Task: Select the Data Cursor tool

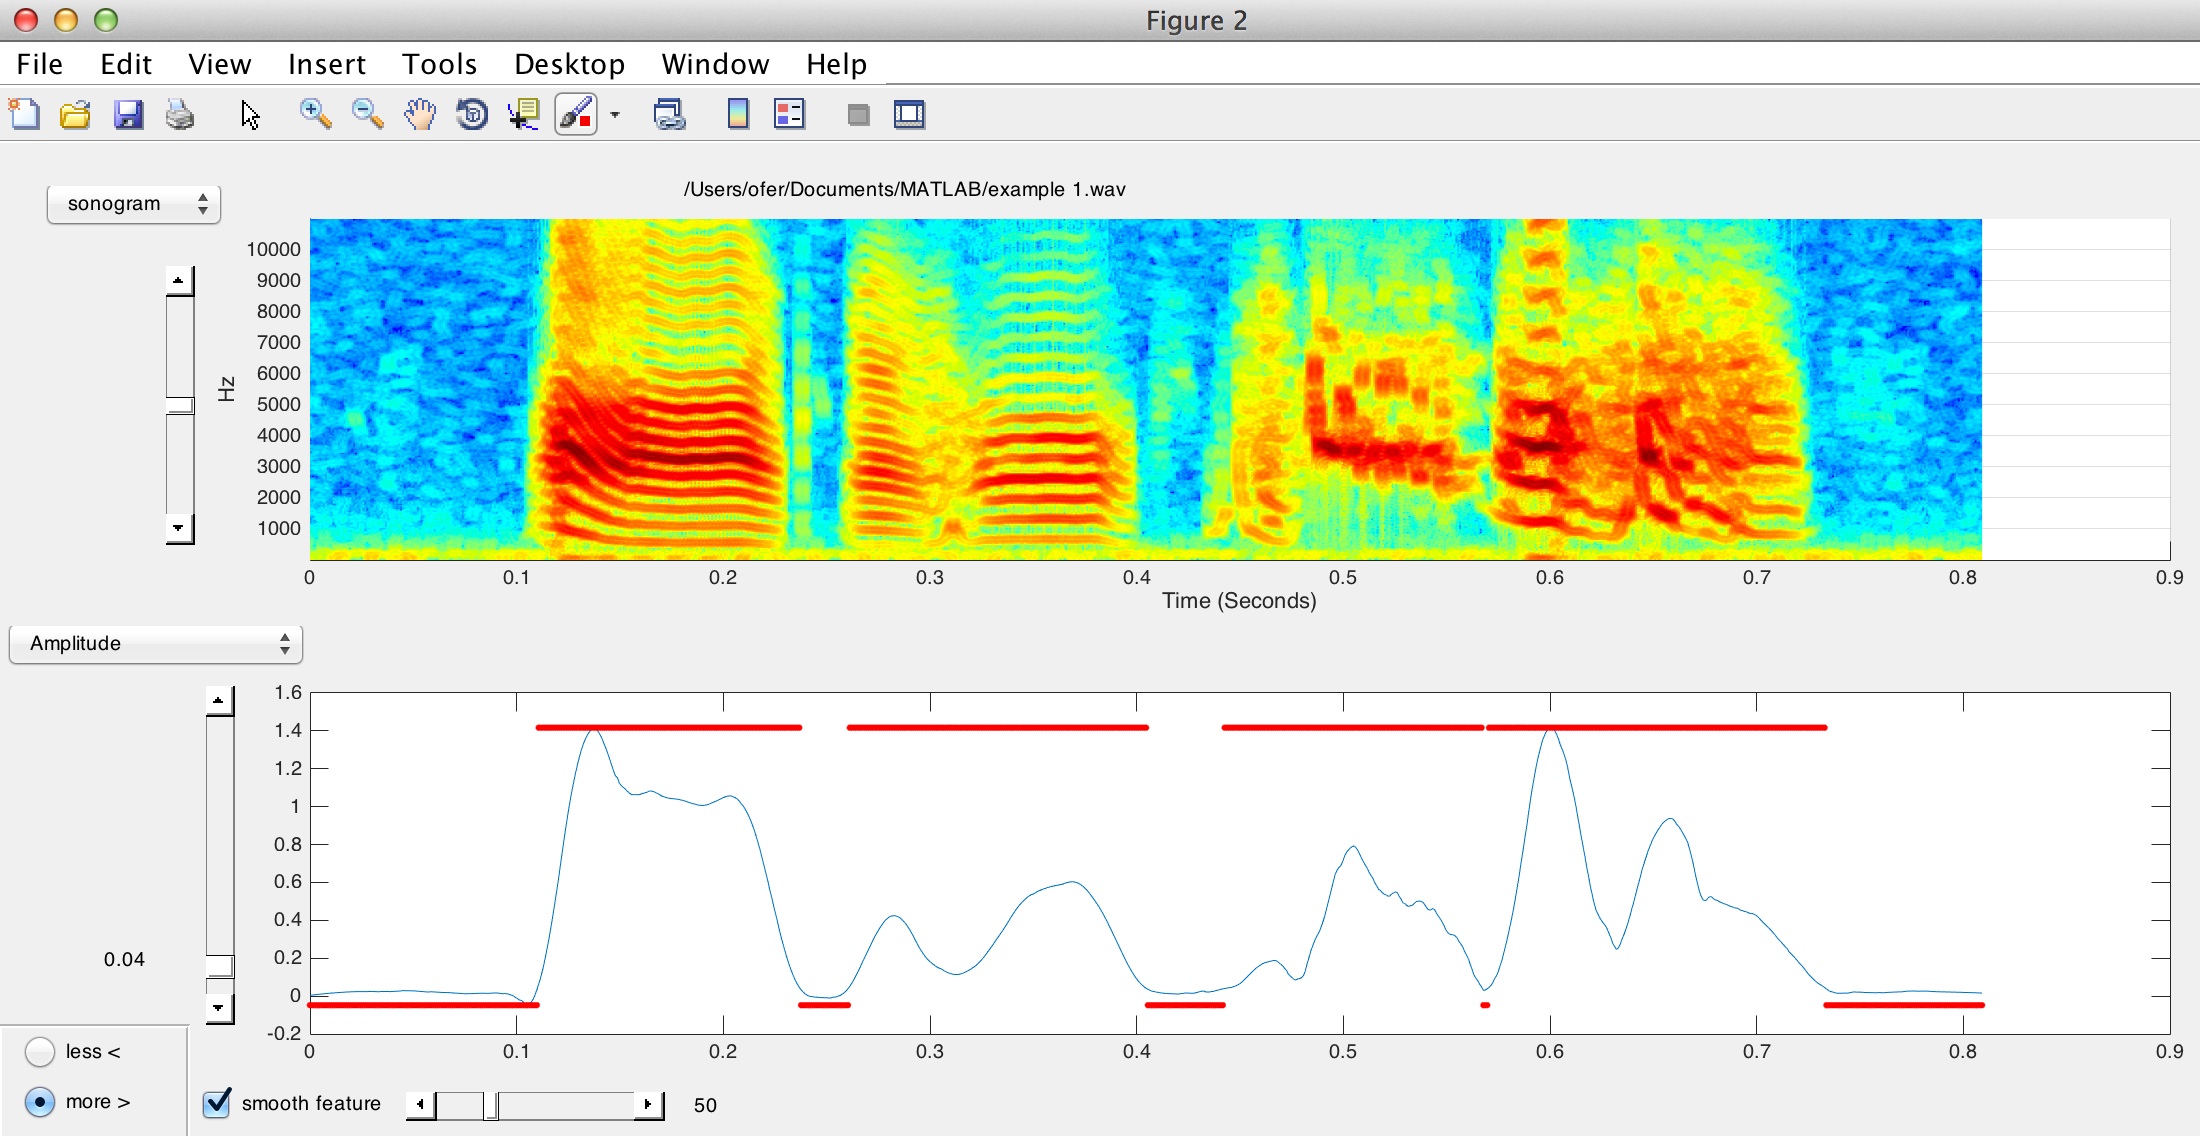Action: tap(524, 114)
